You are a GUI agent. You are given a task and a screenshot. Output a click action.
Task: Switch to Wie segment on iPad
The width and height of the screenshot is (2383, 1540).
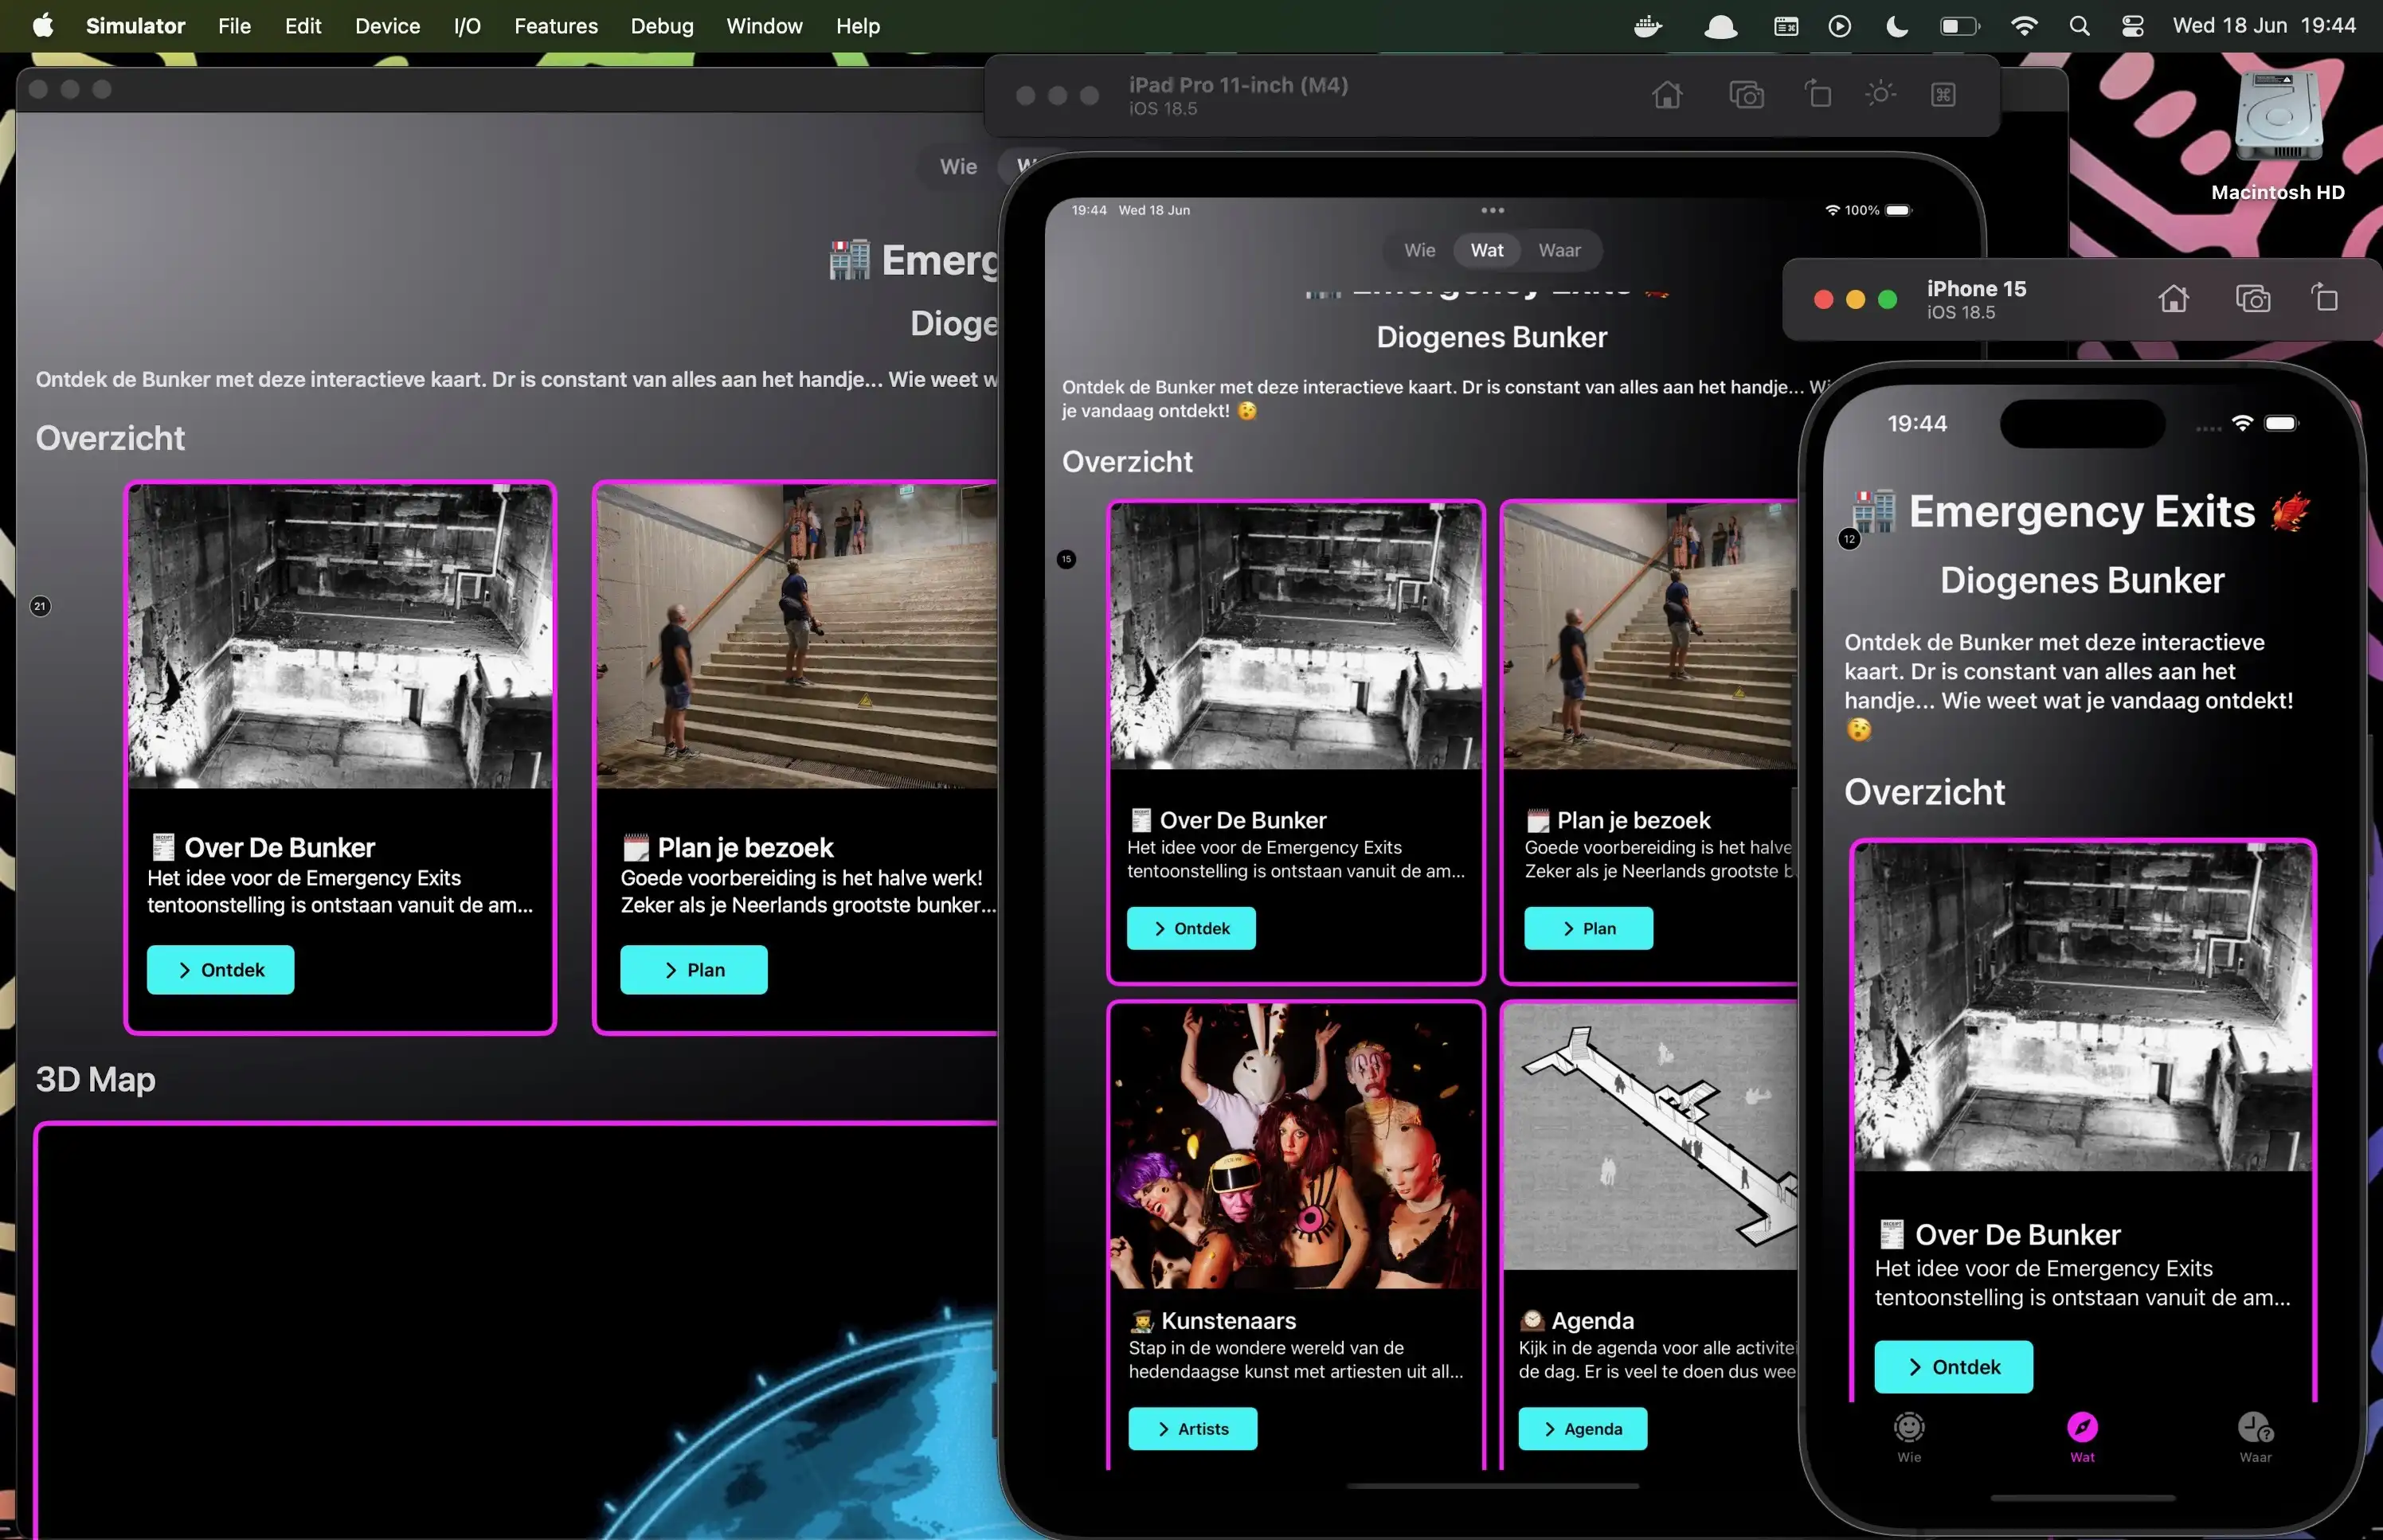[x=1419, y=251]
